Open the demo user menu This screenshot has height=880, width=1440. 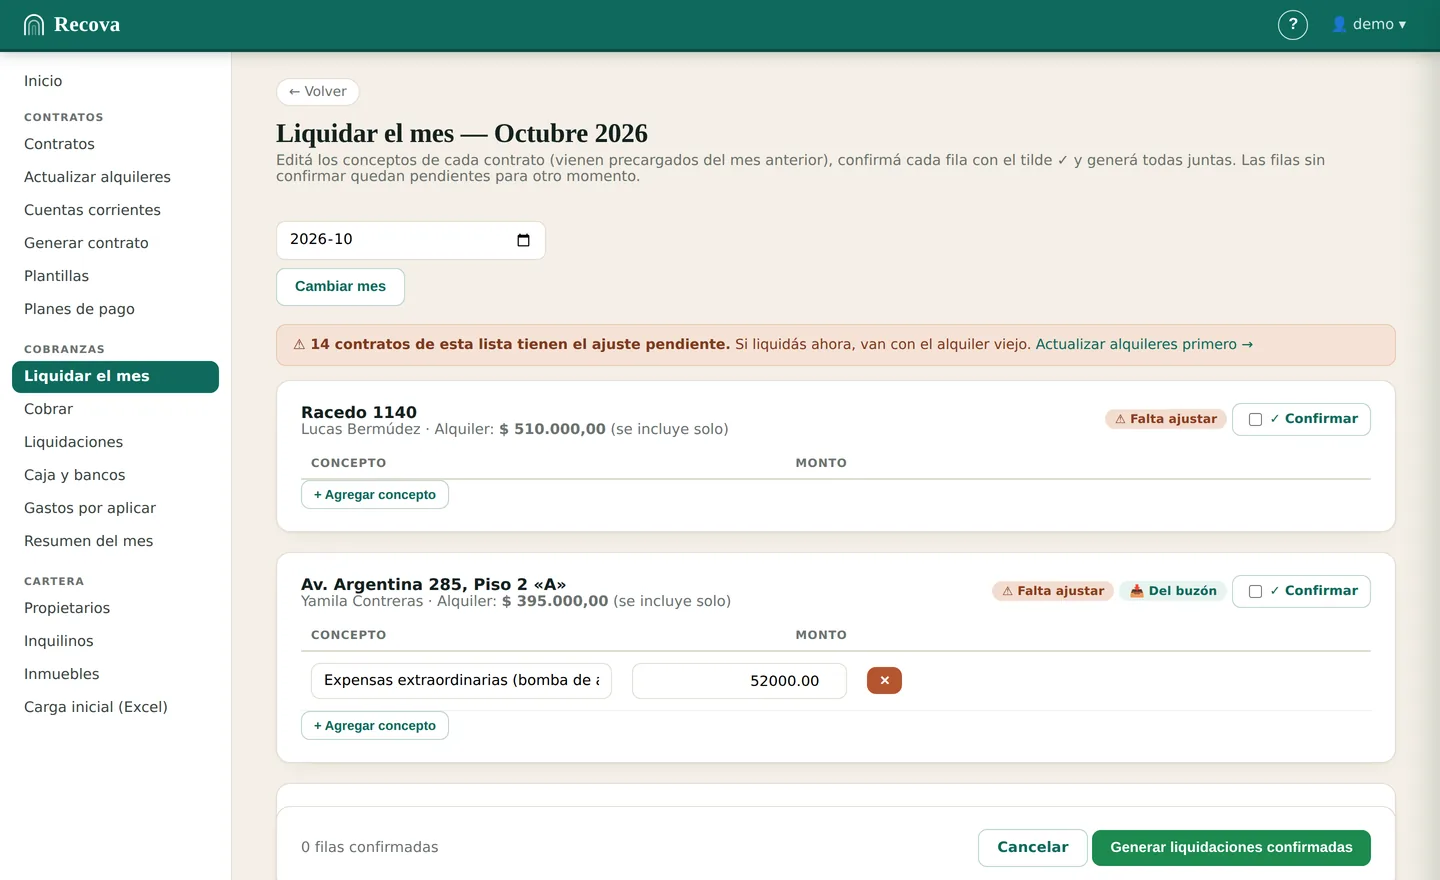point(1369,25)
